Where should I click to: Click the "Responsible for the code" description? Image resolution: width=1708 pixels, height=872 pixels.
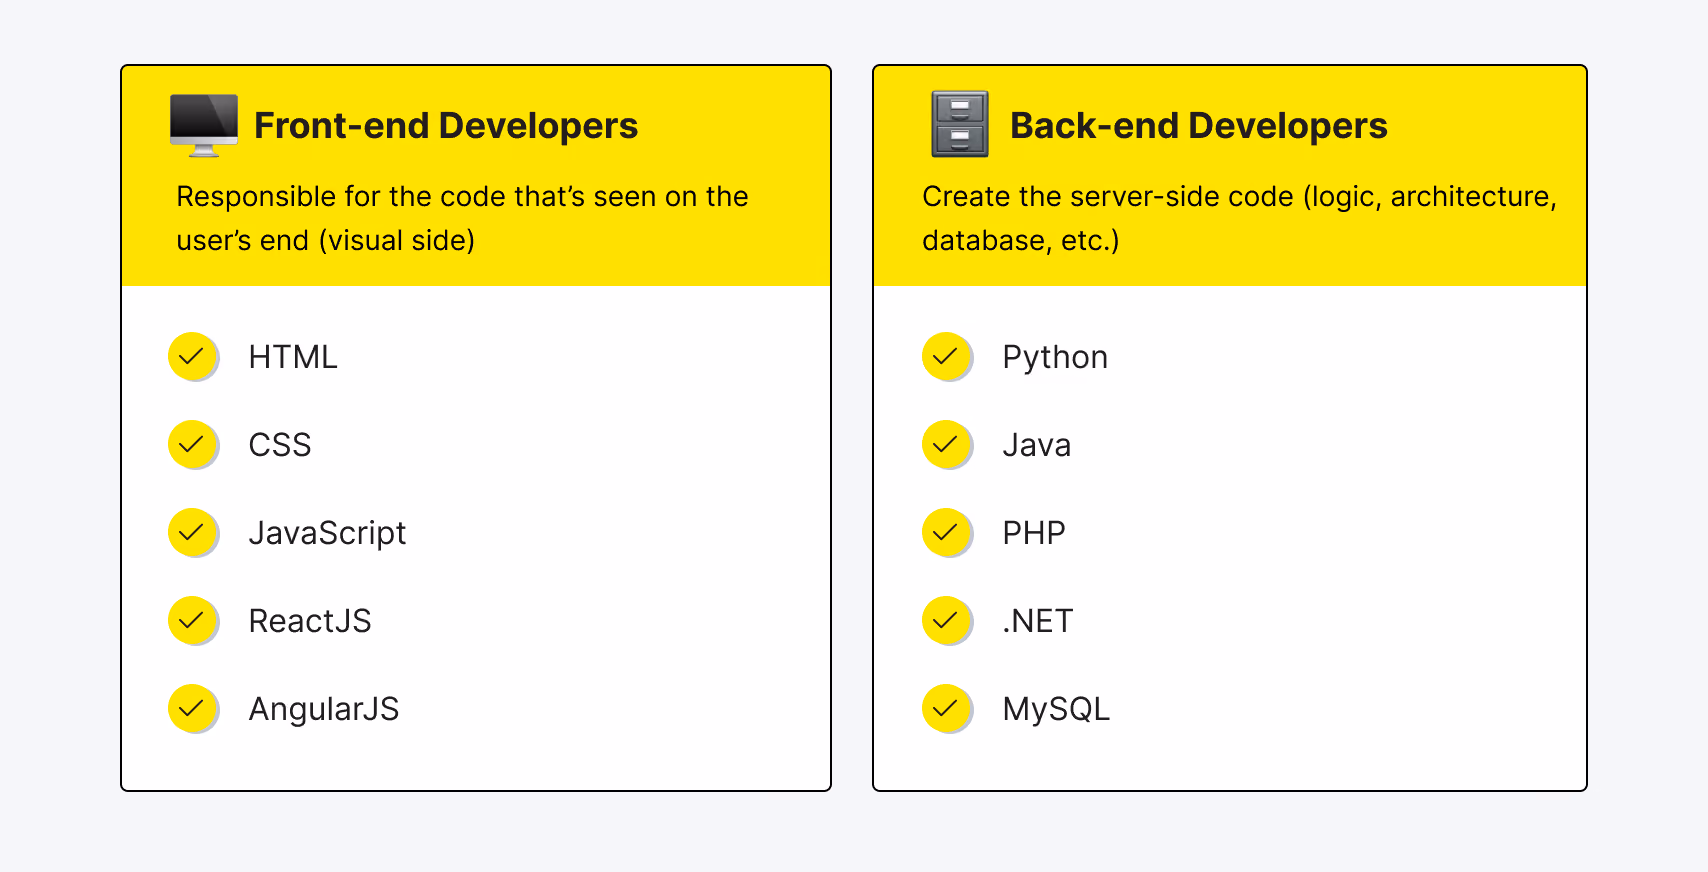pos(462,218)
